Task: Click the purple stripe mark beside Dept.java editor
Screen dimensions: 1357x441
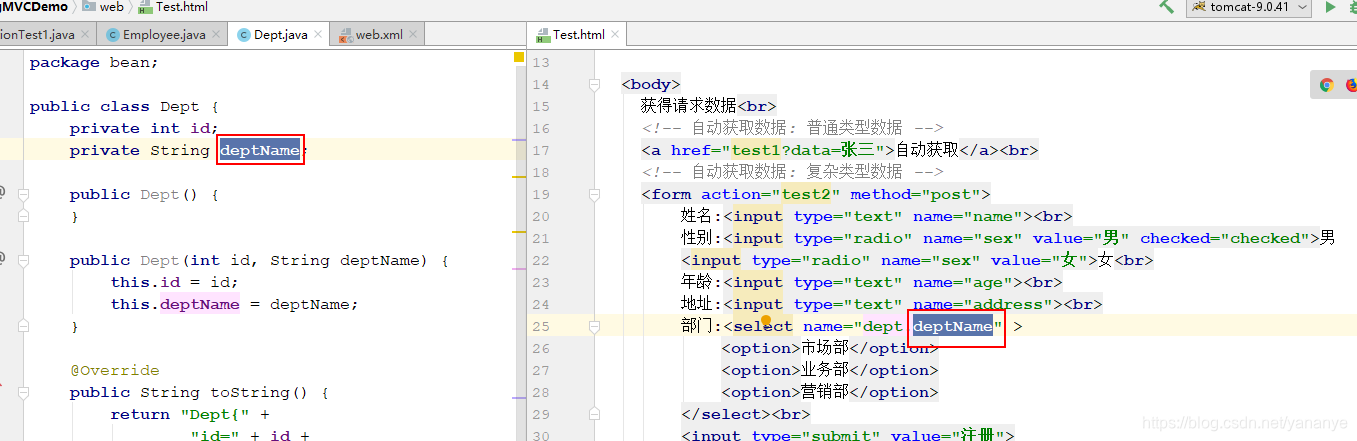Action: tap(519, 142)
